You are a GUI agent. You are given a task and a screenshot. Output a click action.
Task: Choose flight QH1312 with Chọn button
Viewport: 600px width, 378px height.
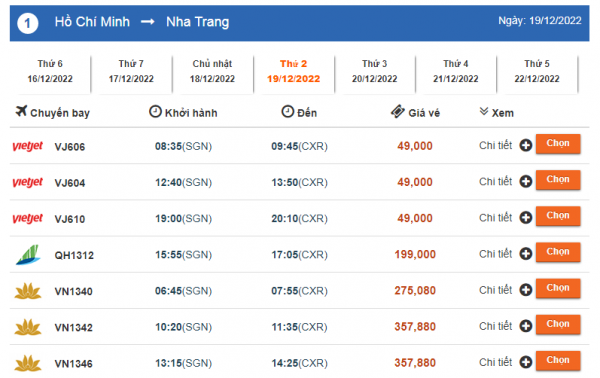[558, 252]
